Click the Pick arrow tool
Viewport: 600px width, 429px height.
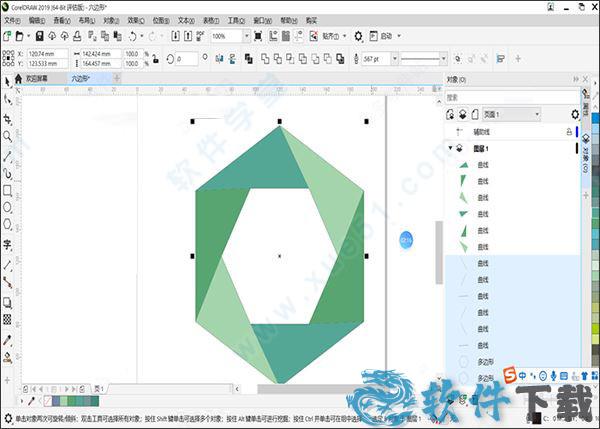click(7, 82)
